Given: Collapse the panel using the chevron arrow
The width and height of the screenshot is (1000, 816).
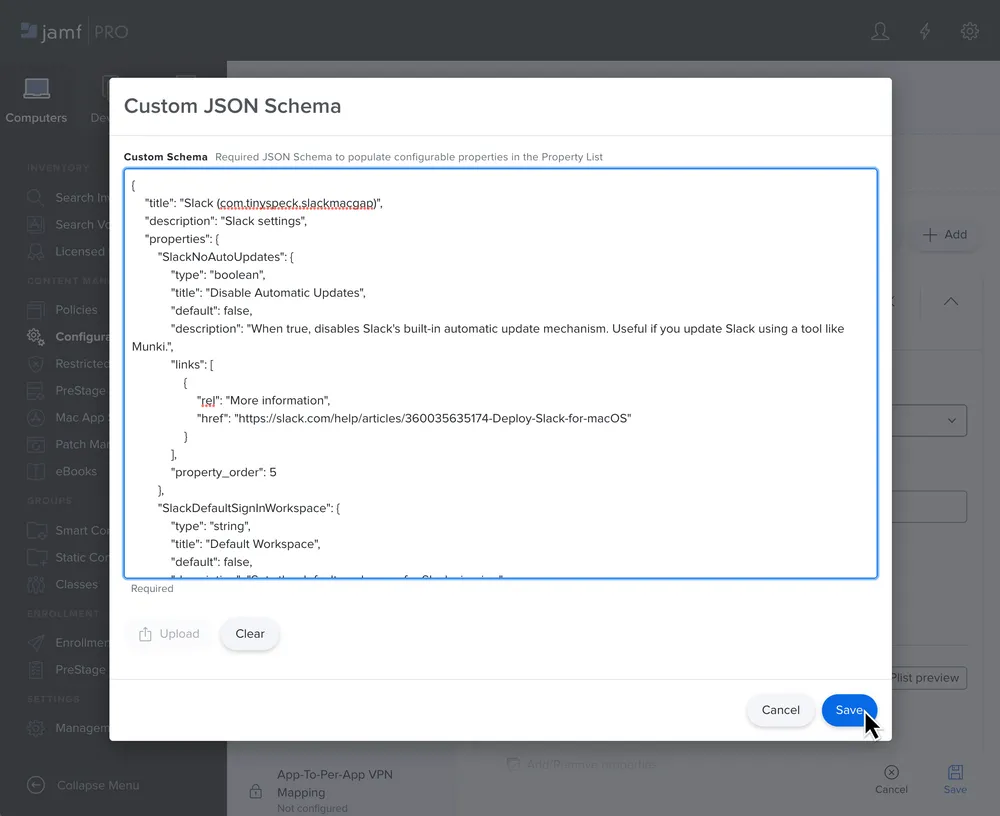Looking at the screenshot, I should tap(949, 301).
